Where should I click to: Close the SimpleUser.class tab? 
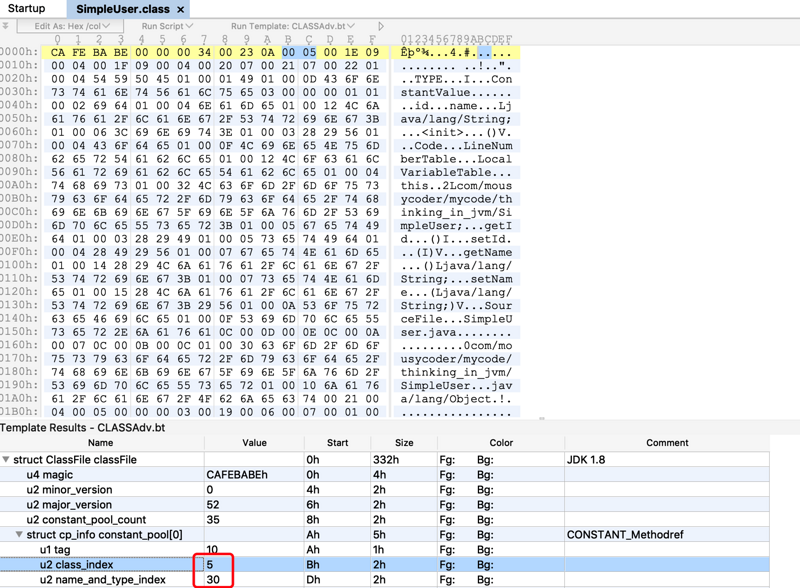coord(181,10)
